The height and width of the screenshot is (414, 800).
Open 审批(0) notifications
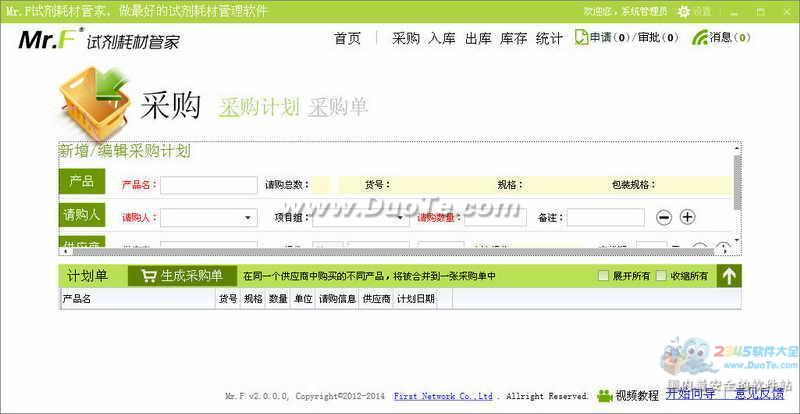click(659, 37)
